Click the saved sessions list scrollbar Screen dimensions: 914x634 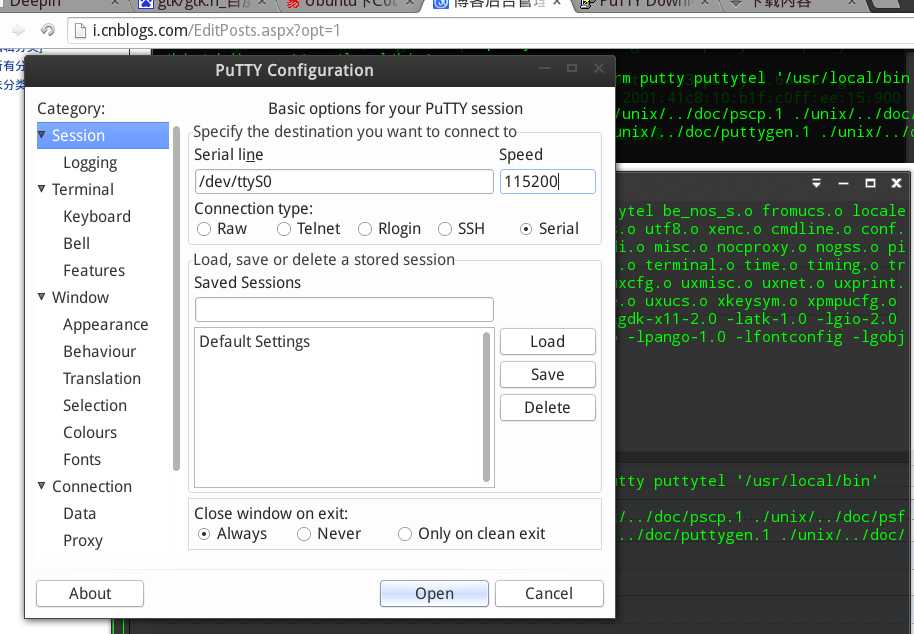(x=486, y=407)
